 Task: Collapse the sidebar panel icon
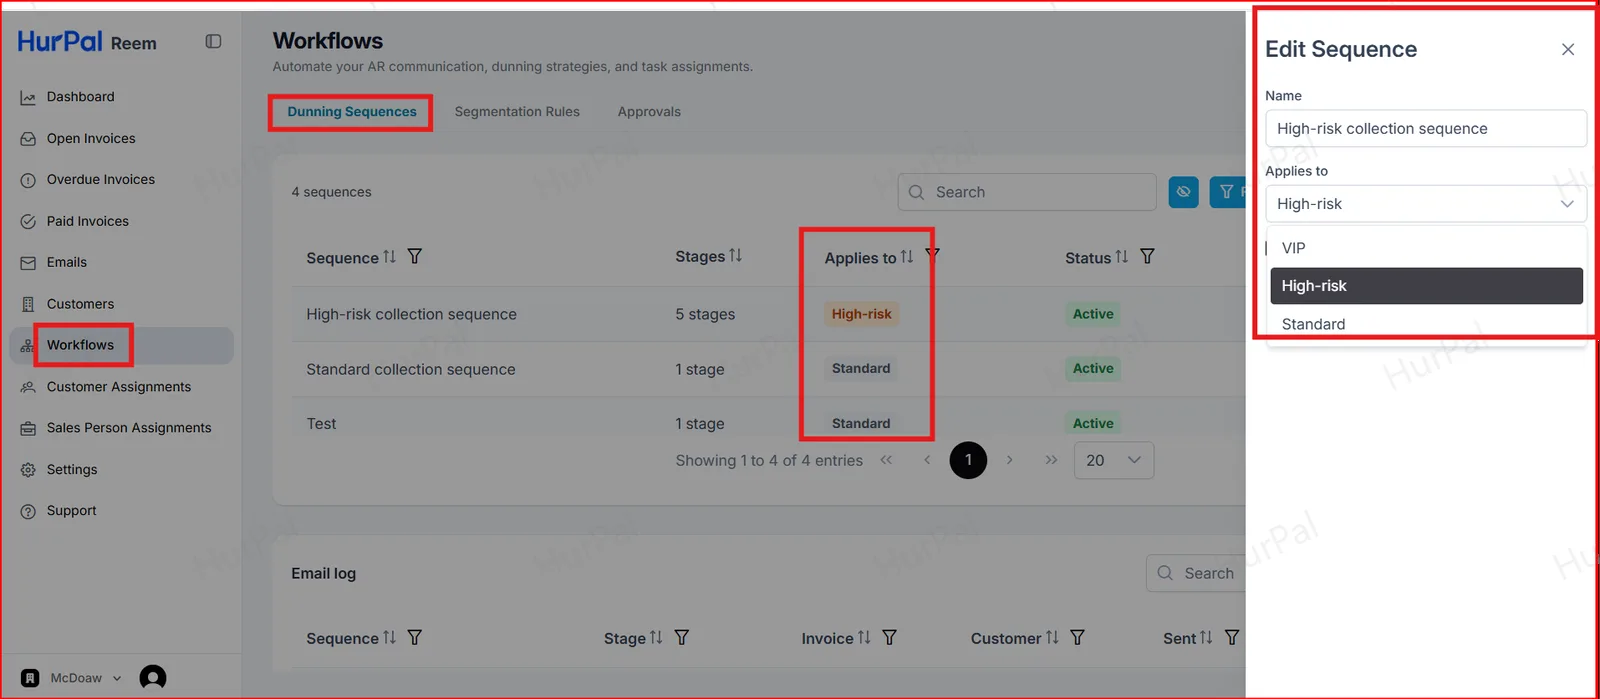(213, 41)
